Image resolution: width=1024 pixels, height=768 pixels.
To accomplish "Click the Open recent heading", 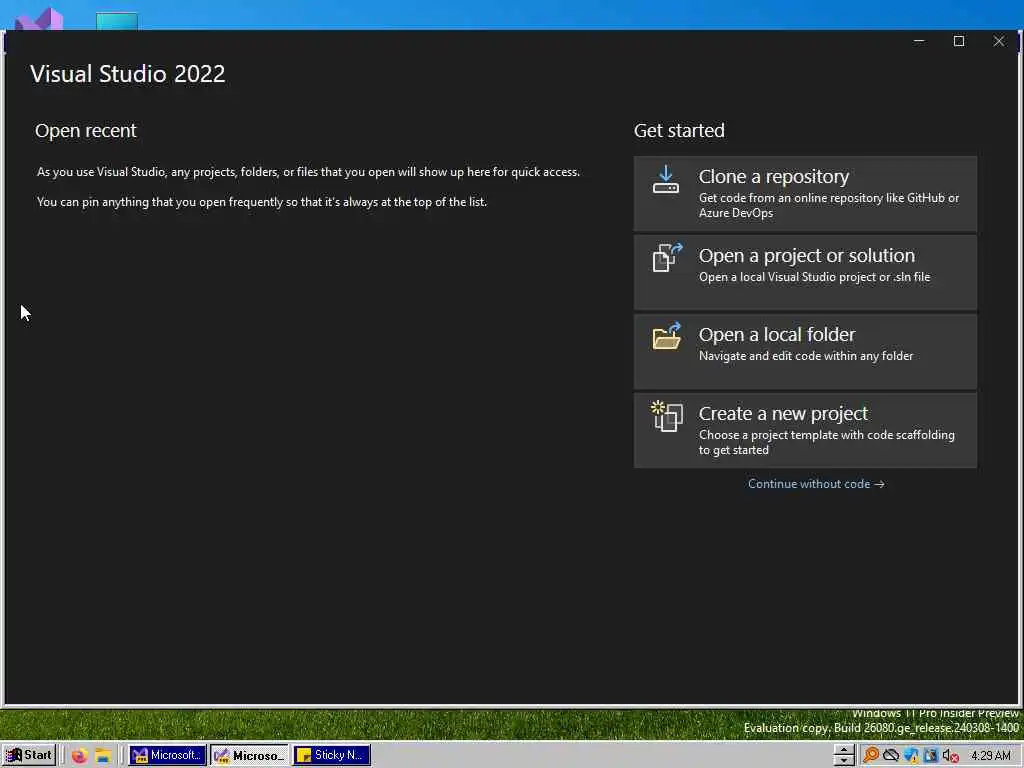I will tap(86, 131).
